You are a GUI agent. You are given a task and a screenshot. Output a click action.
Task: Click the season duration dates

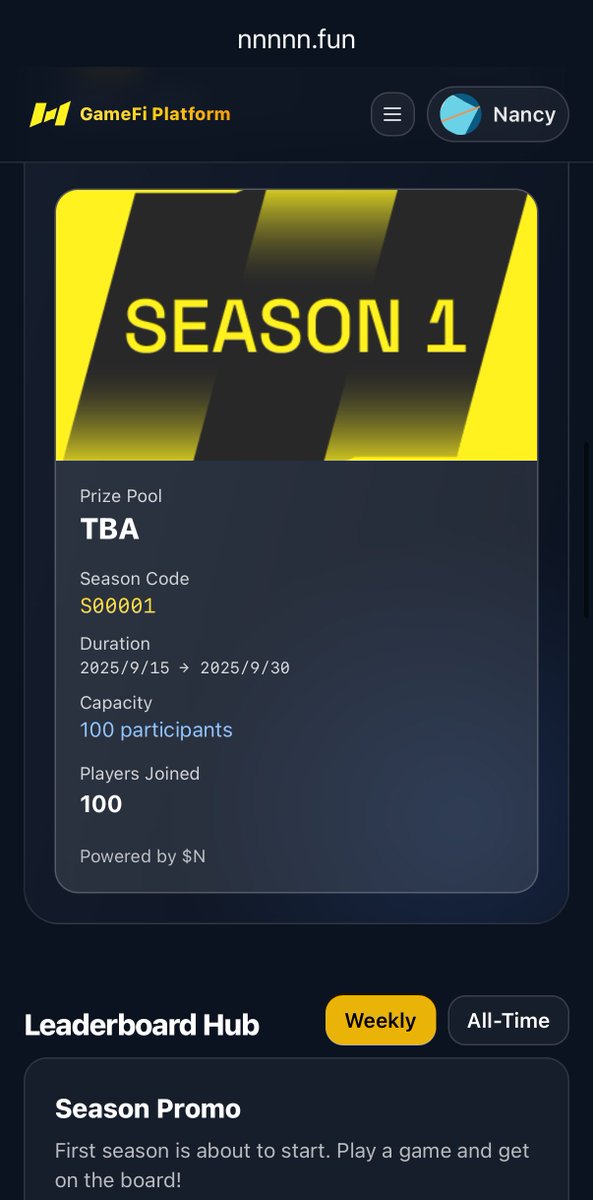coord(185,667)
